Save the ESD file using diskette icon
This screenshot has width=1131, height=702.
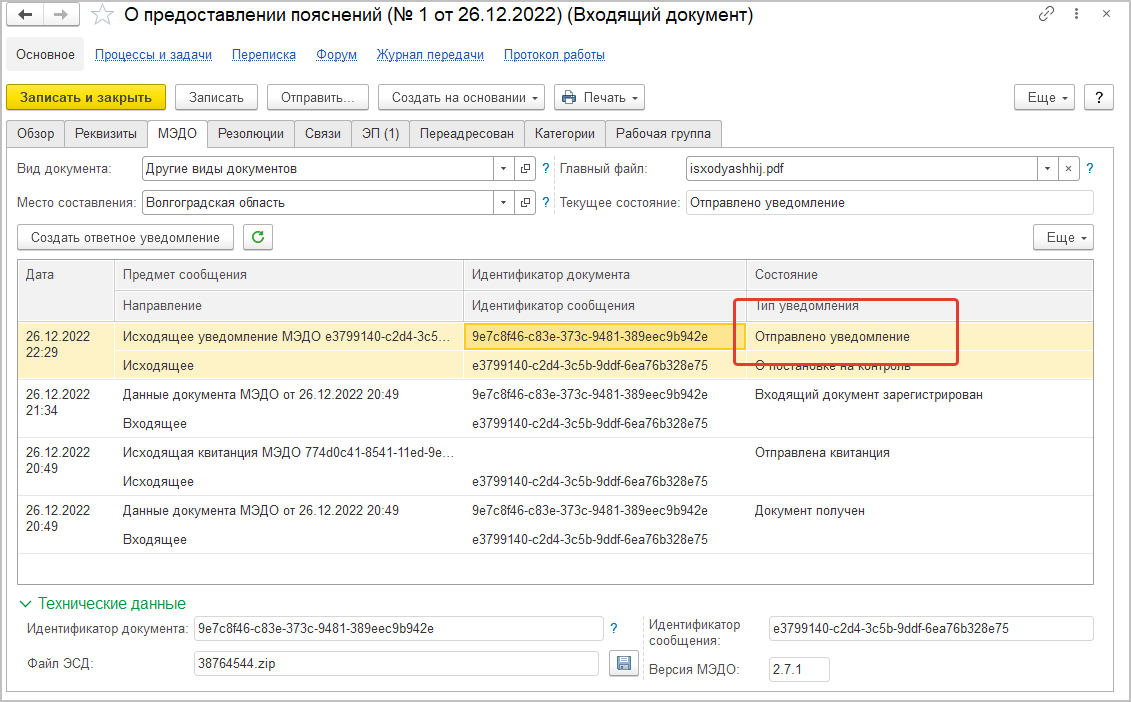pos(625,663)
